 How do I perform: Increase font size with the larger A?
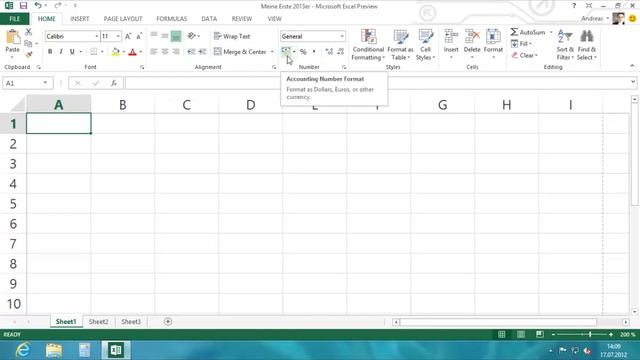click(128, 36)
